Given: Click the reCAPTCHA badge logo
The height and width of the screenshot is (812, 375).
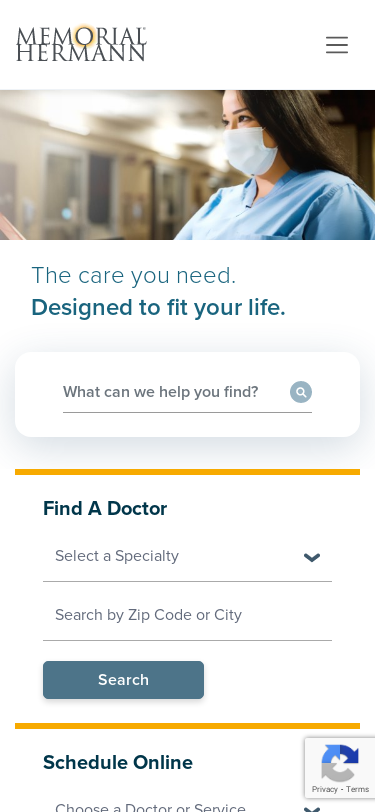Looking at the screenshot, I should pos(340,763).
